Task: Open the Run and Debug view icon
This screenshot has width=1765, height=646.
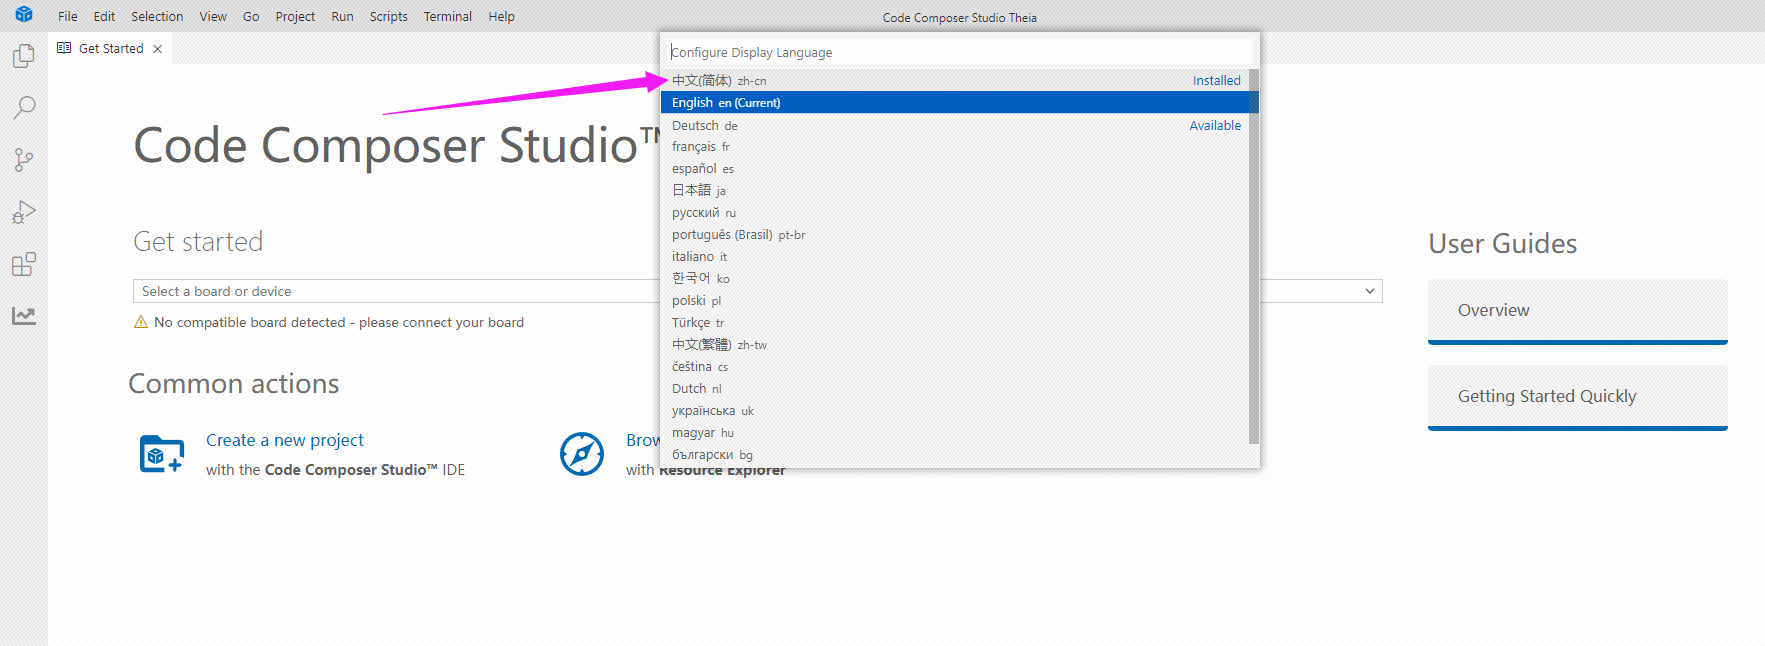Action: (24, 212)
